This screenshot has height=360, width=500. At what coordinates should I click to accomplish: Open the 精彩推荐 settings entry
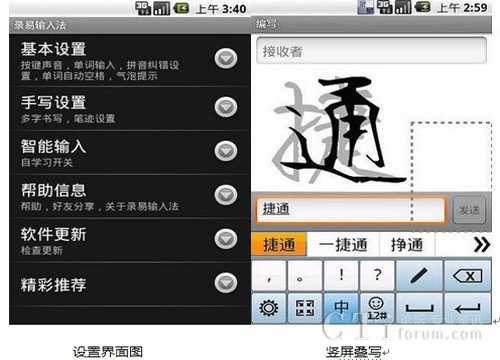coord(130,284)
